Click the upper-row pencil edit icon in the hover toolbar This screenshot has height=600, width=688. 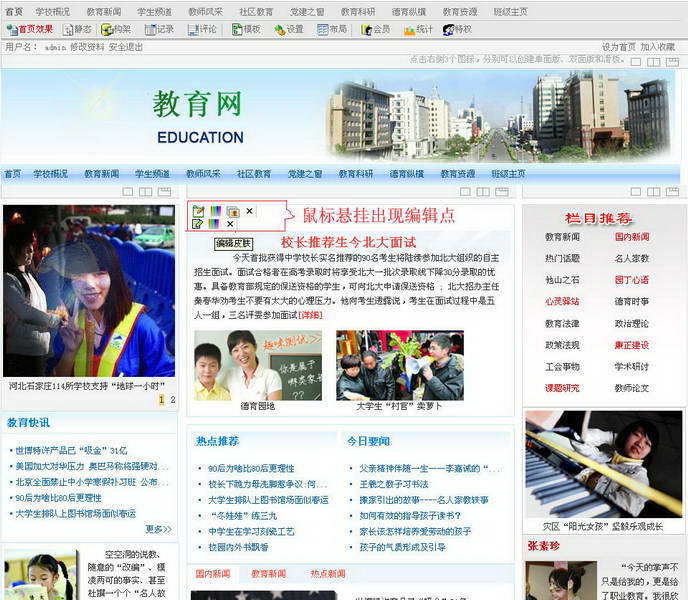click(x=198, y=211)
